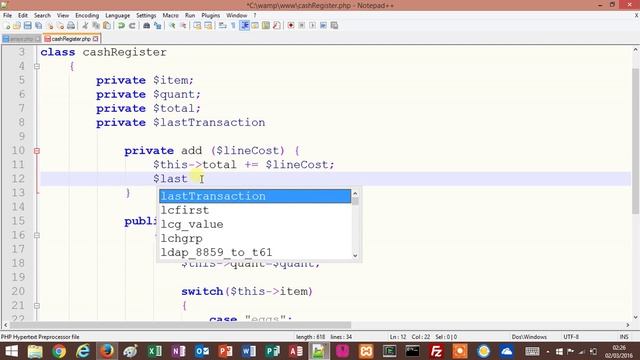
Task: Click the Zoom In toolbar icon
Action: tap(172, 25)
